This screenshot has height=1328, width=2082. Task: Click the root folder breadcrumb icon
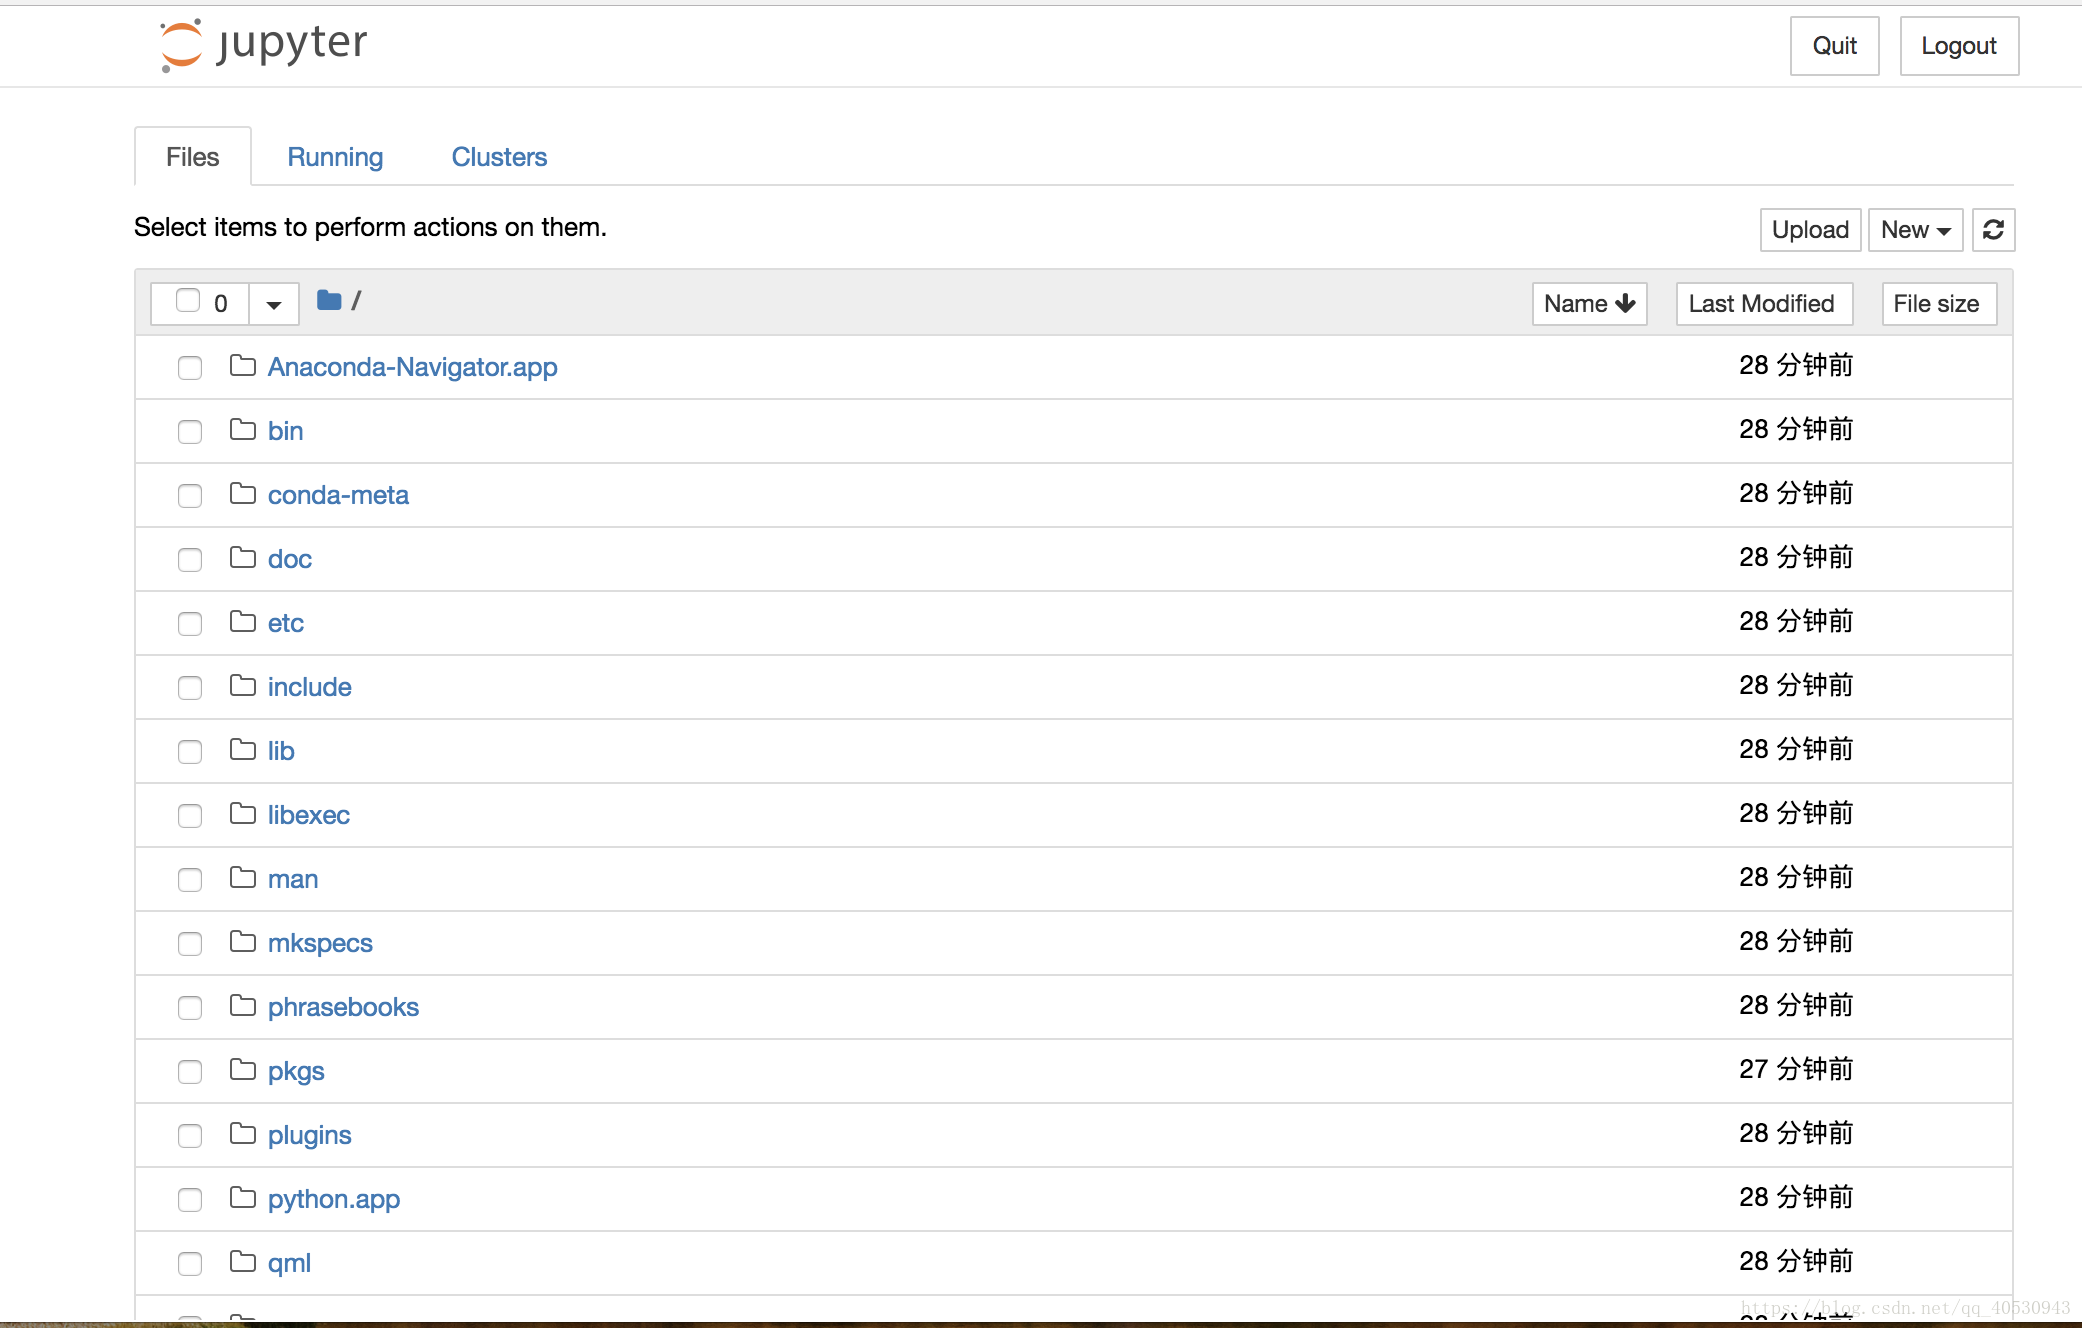(x=329, y=300)
